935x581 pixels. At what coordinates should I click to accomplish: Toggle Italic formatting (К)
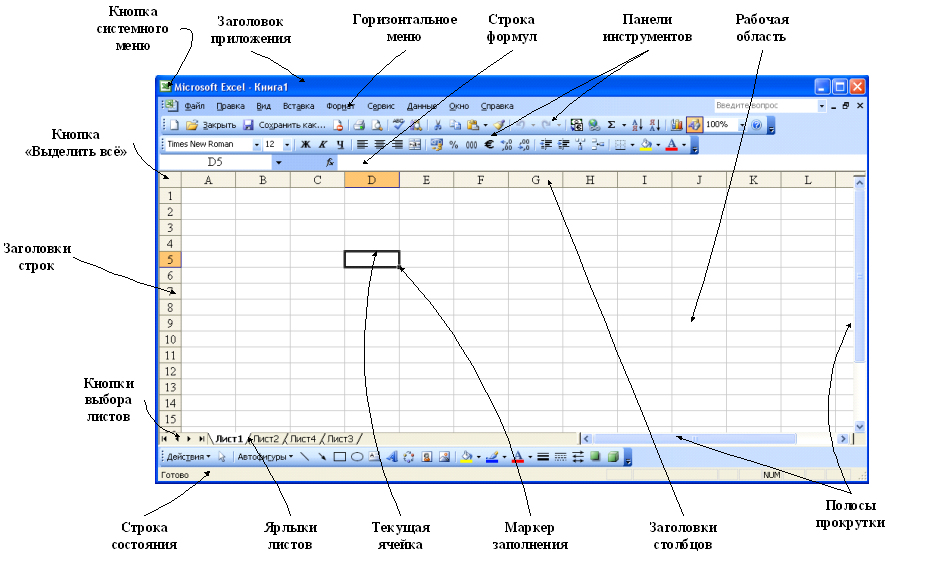(323, 144)
